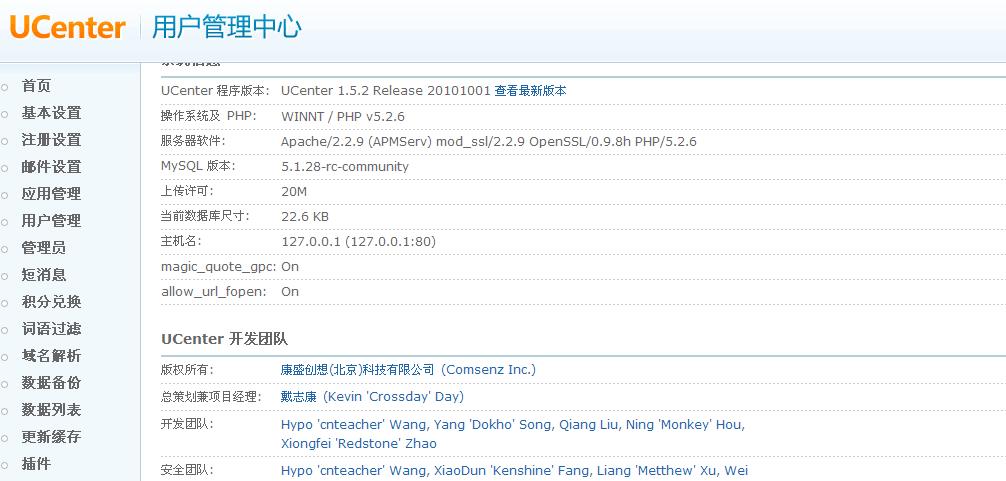Click the allow_url_fopen label
The image size is (1006, 481).
click(214, 292)
